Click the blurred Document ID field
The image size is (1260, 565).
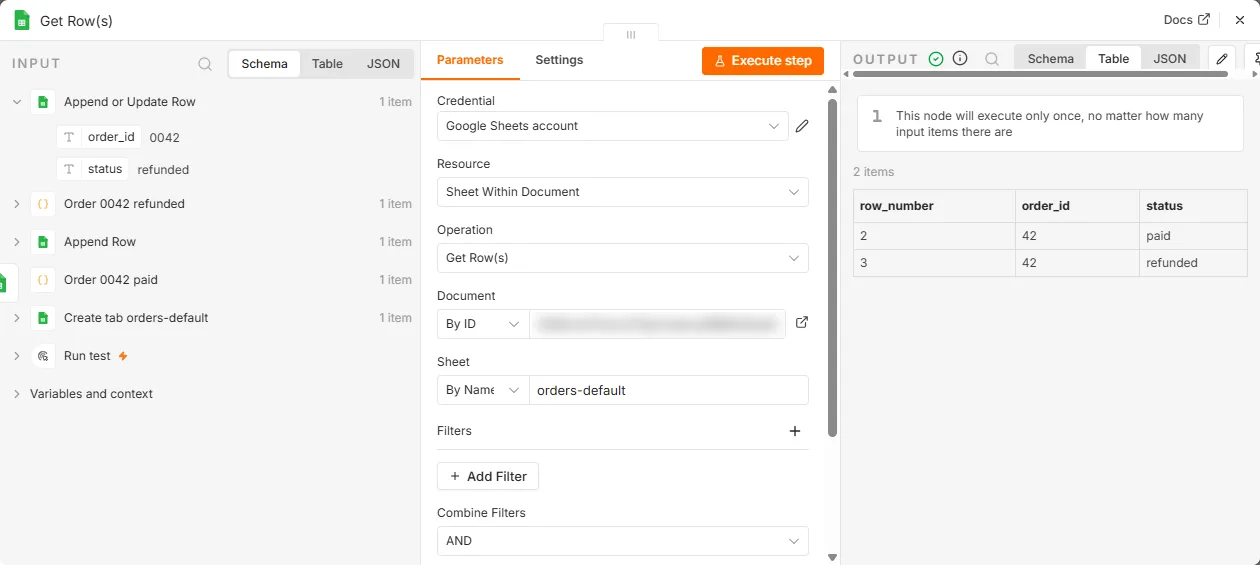pos(657,324)
